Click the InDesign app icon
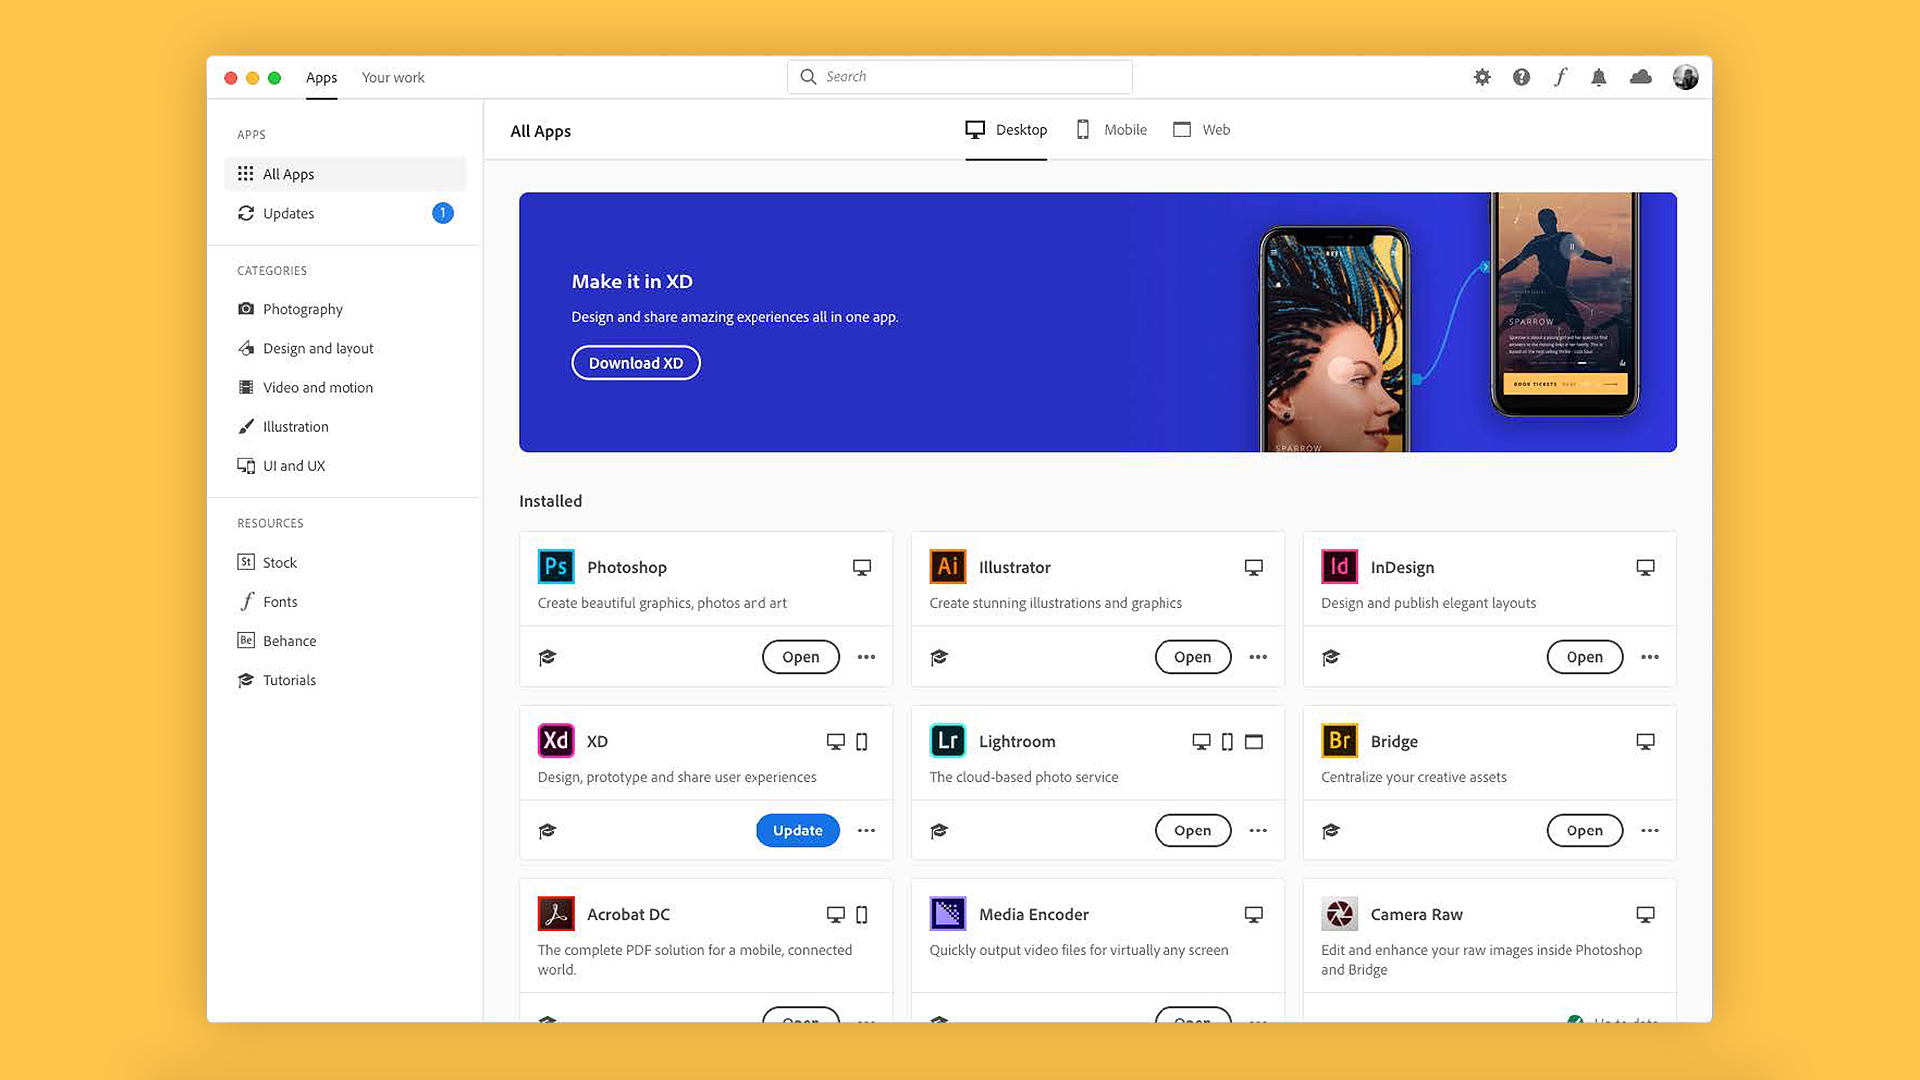This screenshot has width=1920, height=1080. click(1338, 567)
